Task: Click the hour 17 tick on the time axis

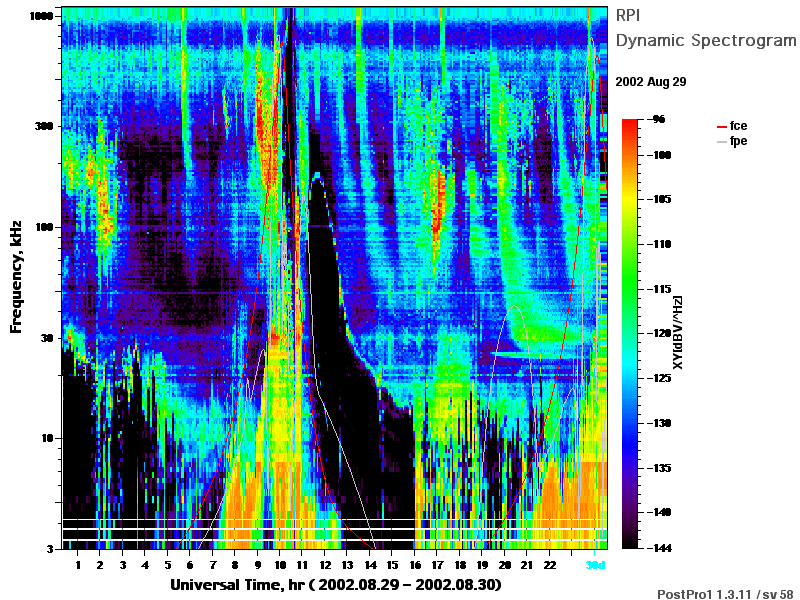Action: (437, 565)
